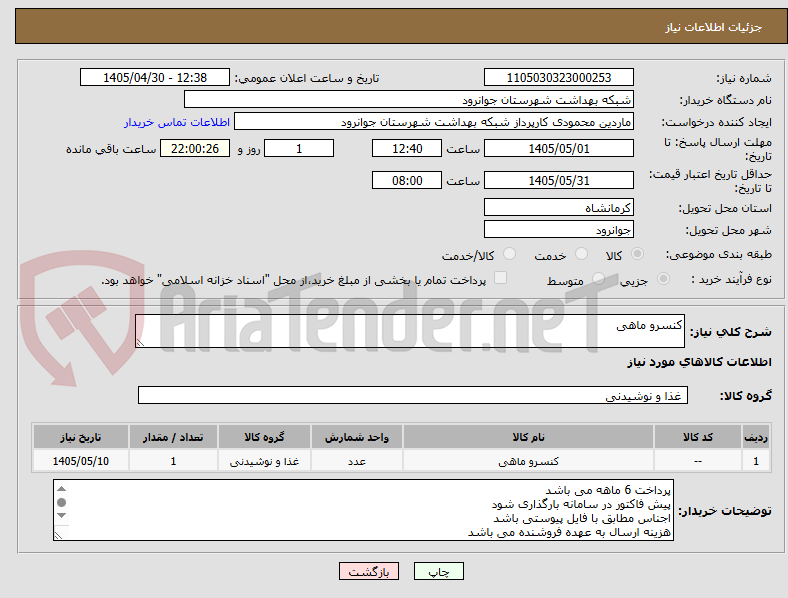Click the price validity date 1405/05/31
The image size is (788, 598).
point(558,180)
